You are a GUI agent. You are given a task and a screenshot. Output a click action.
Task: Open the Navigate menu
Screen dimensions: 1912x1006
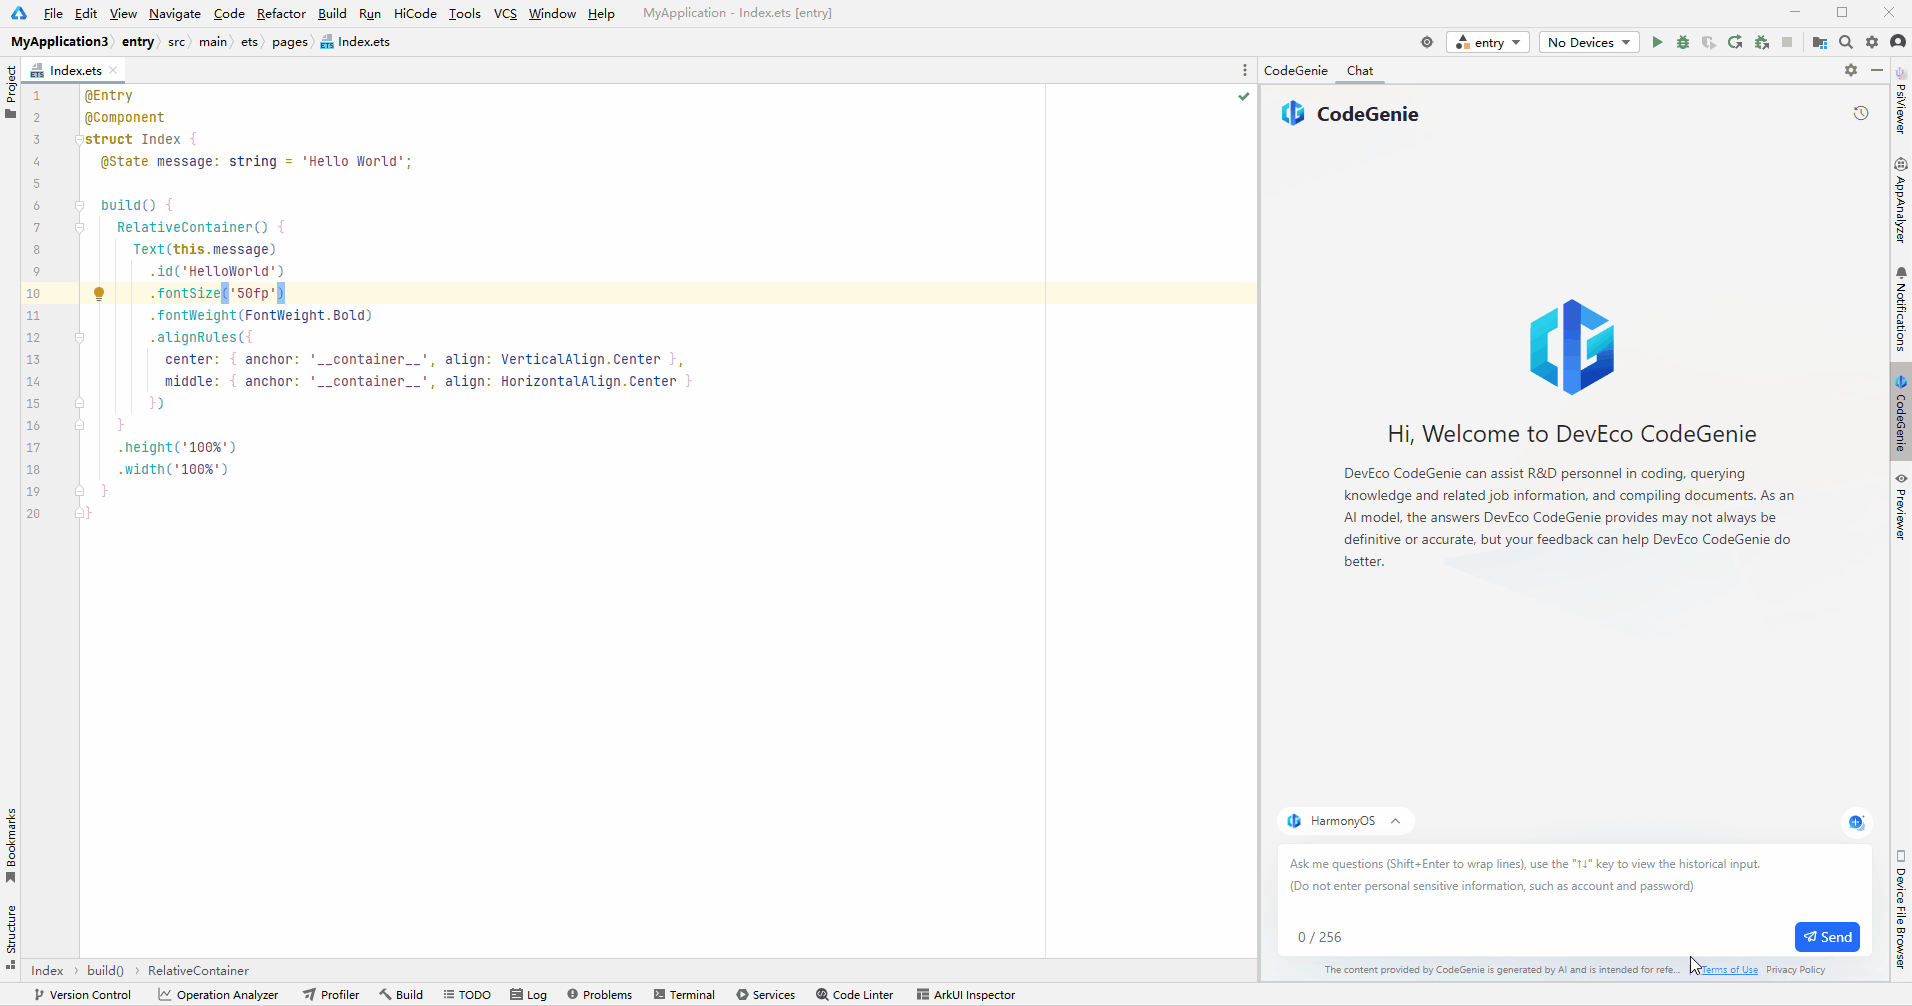(175, 13)
